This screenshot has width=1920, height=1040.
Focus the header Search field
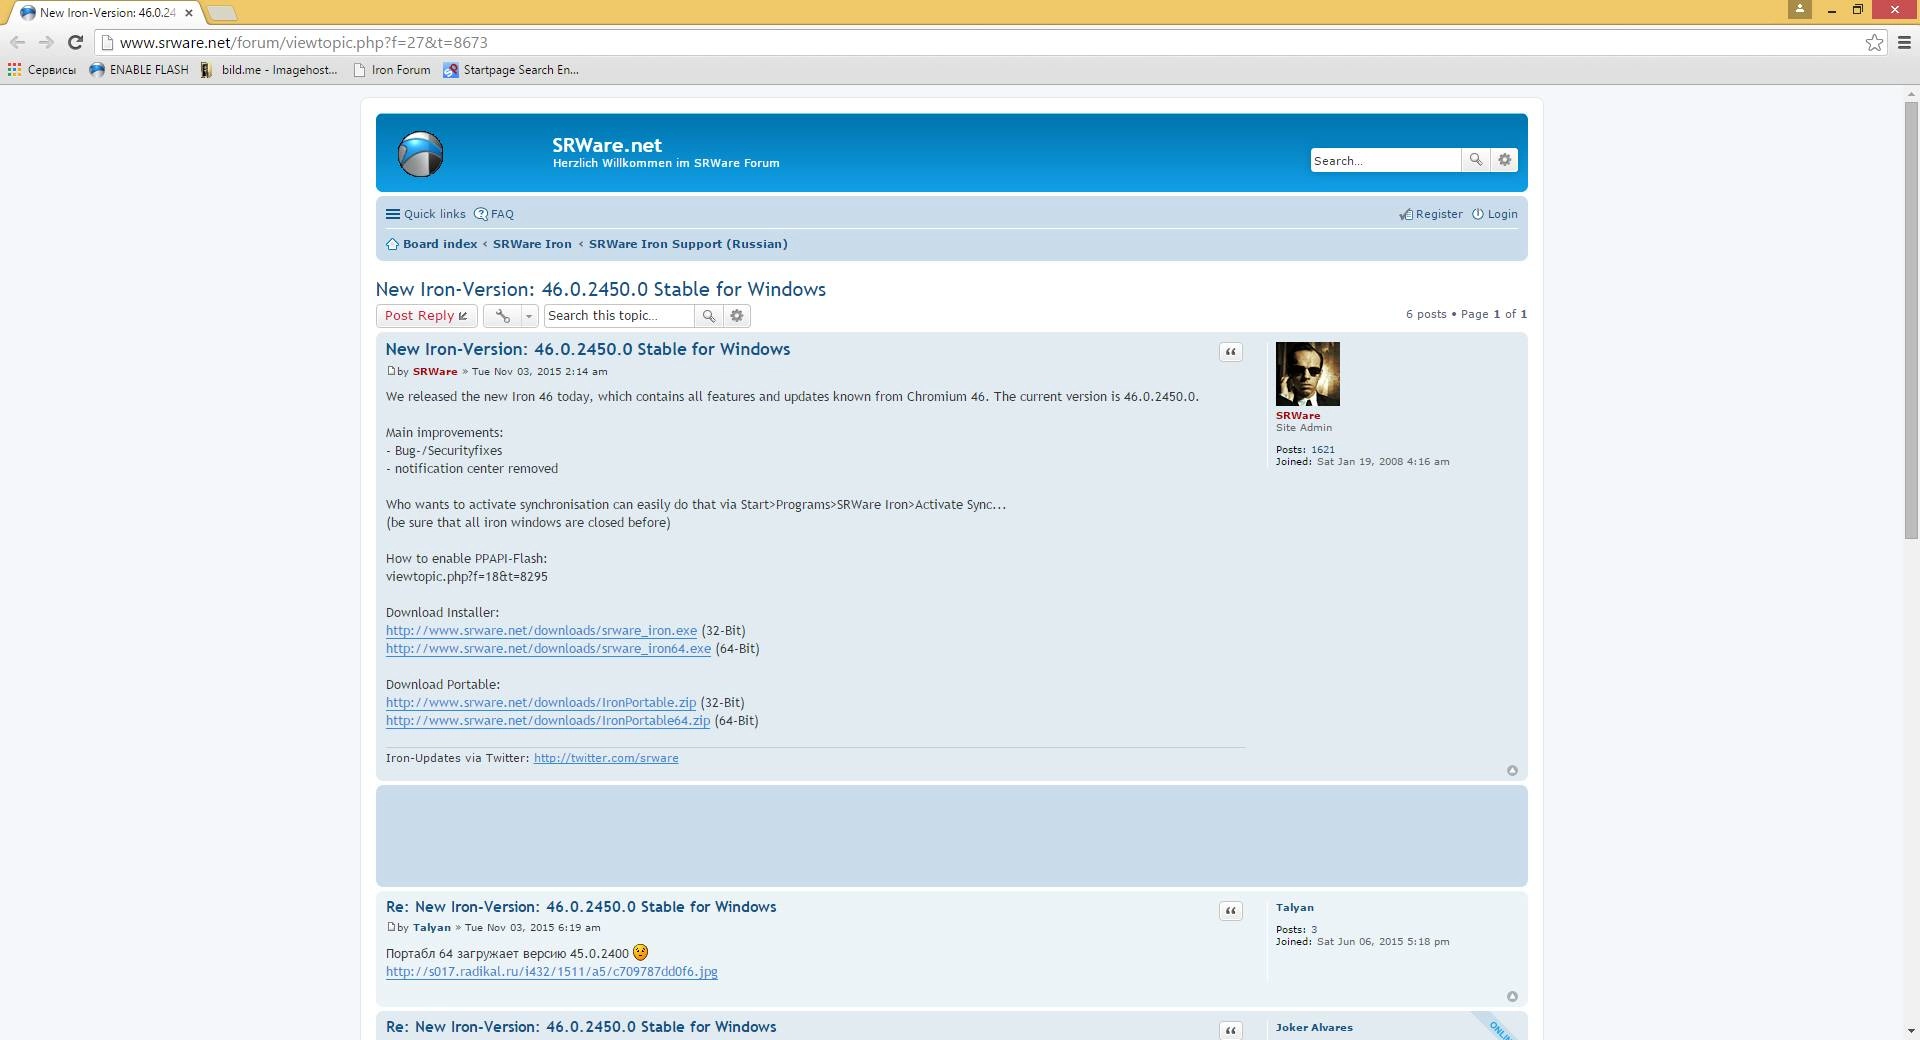pos(1386,160)
